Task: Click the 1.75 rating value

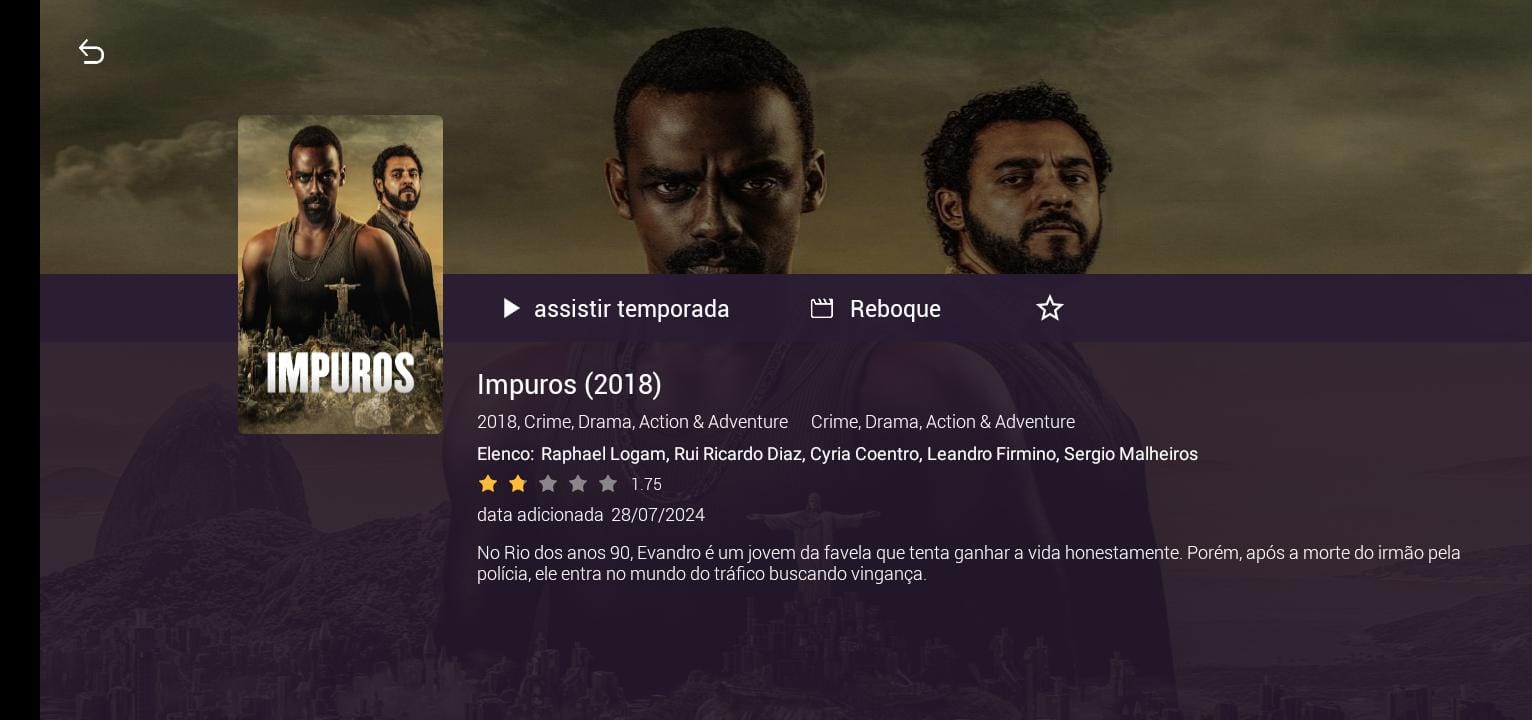Action: point(646,485)
